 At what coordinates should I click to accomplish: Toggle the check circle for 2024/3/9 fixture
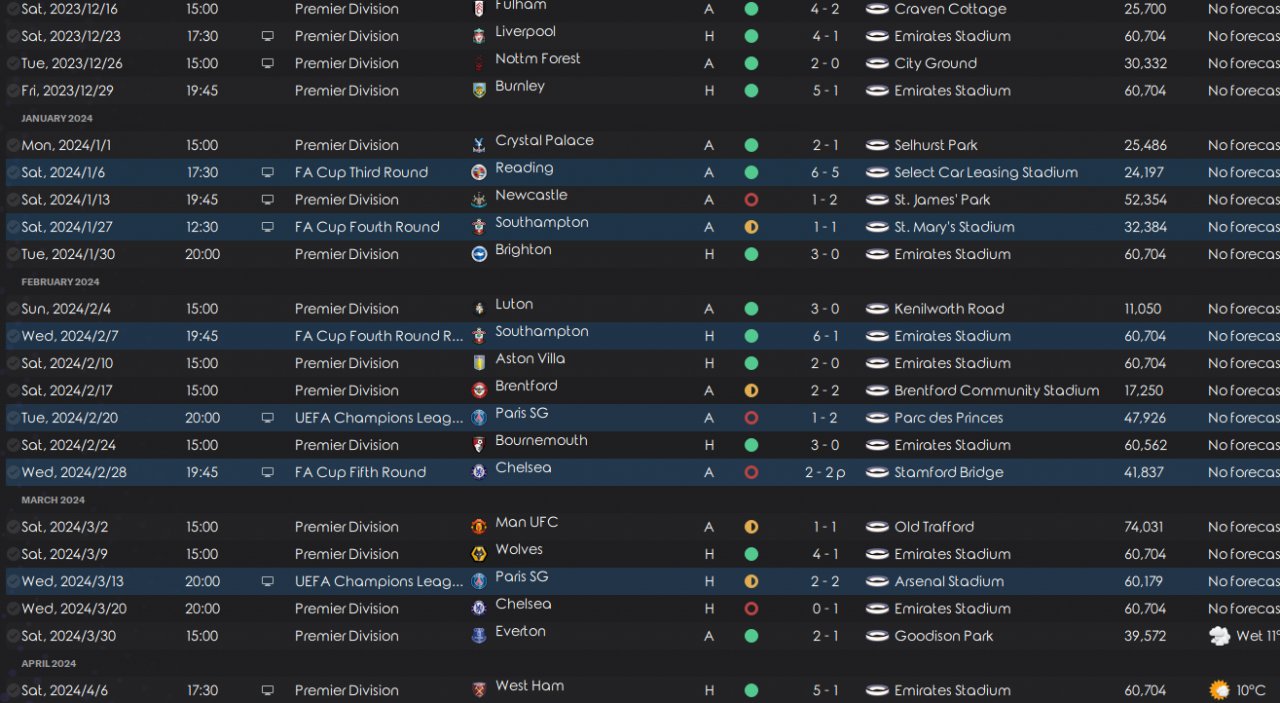tap(13, 554)
